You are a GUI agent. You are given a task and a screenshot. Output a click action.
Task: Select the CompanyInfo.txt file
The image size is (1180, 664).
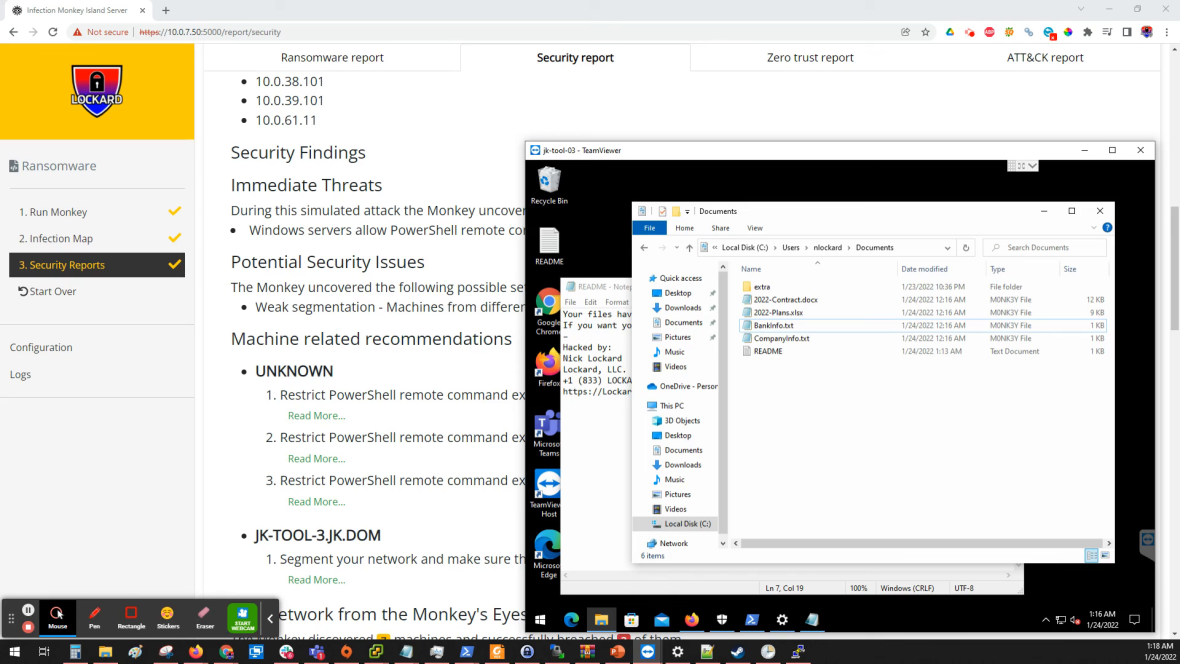781,338
